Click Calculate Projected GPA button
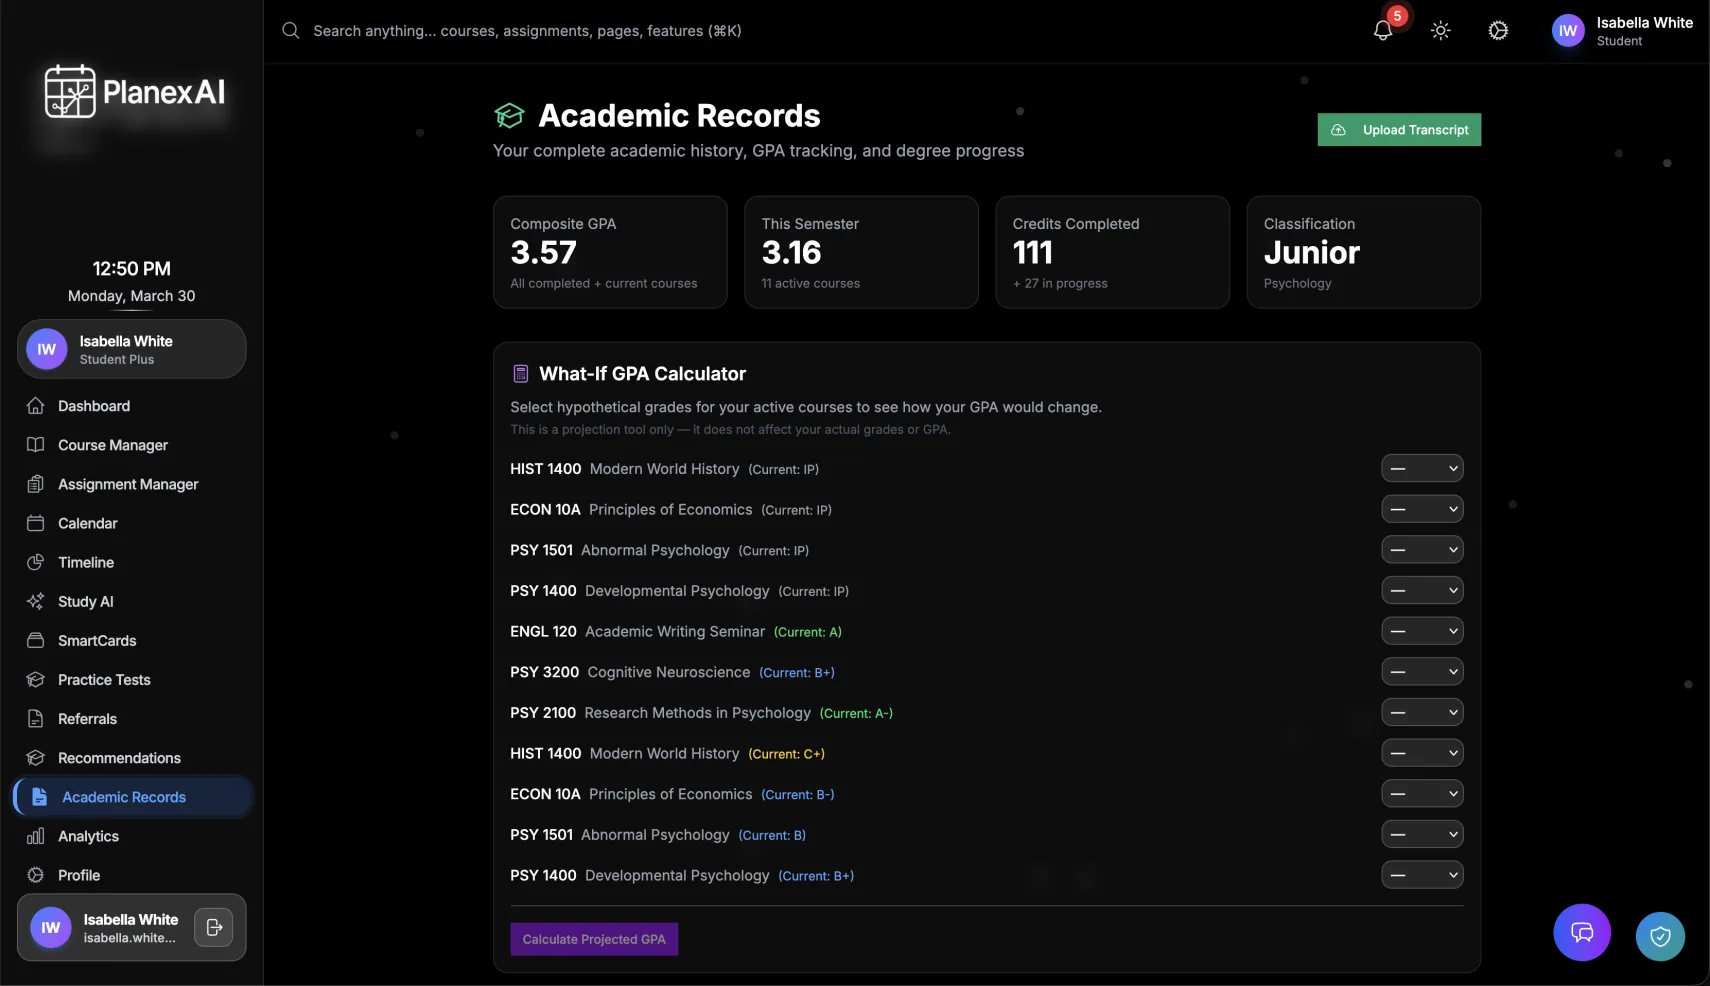The height and width of the screenshot is (986, 1710). pos(594,939)
